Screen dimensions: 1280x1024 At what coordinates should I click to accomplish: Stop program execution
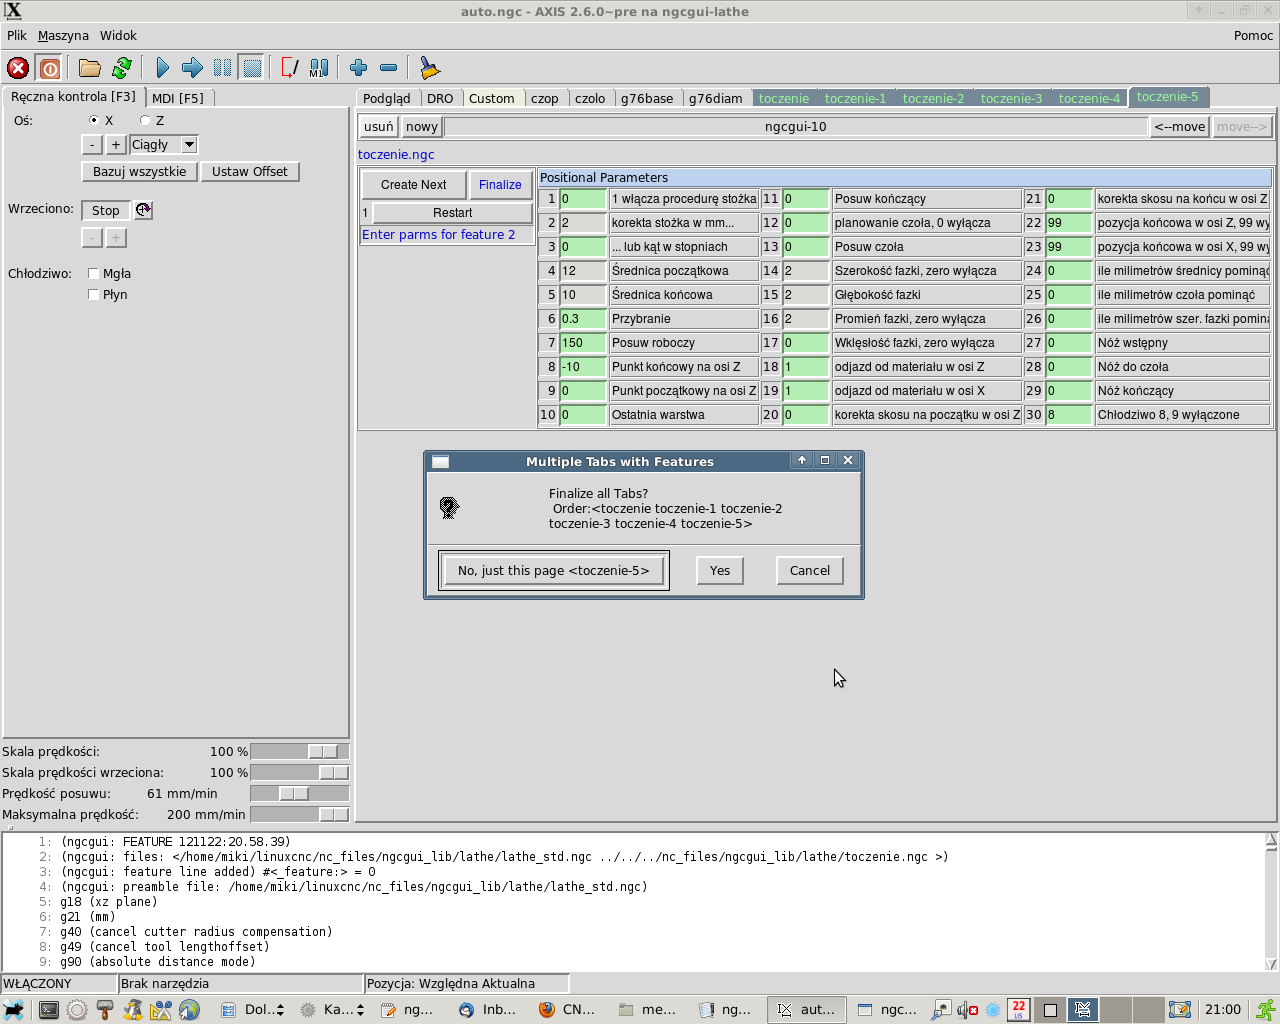[252, 68]
